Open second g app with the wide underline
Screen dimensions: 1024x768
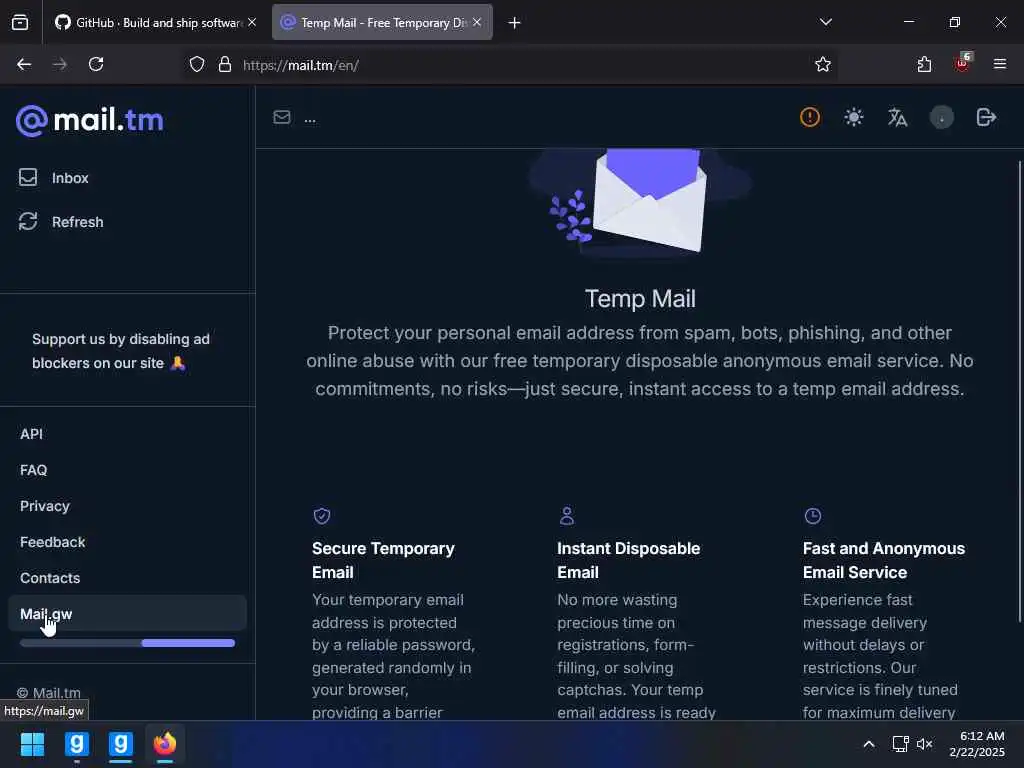(x=121, y=744)
